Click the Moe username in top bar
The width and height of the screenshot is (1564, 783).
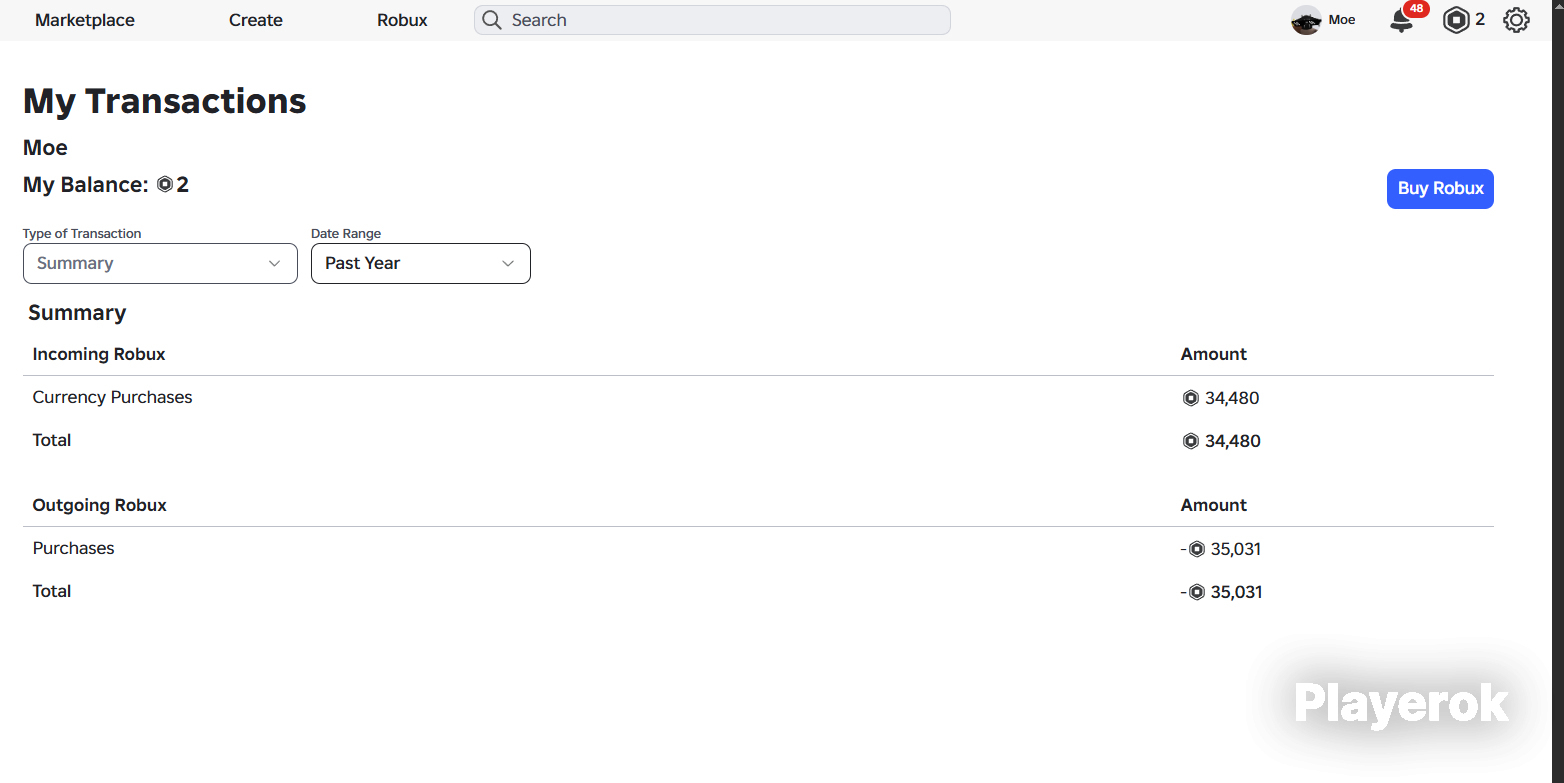[1342, 20]
